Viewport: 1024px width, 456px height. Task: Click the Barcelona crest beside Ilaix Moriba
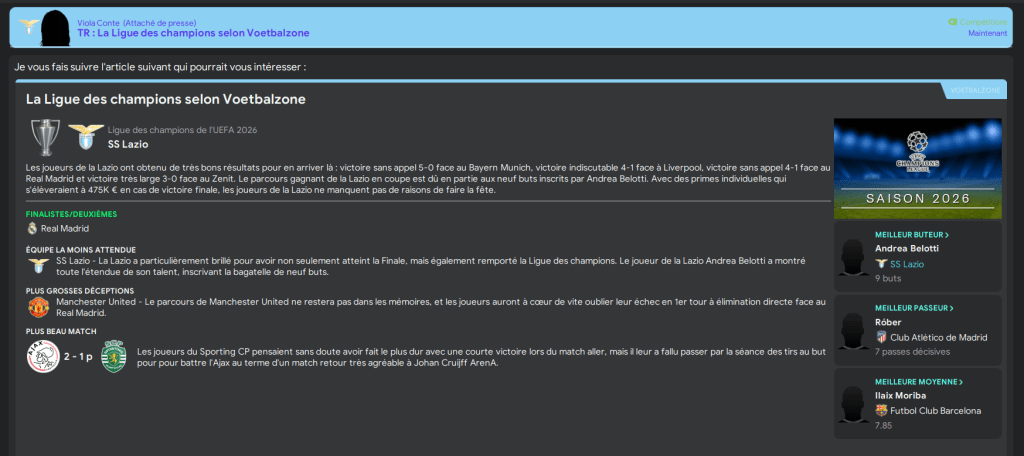click(x=881, y=410)
